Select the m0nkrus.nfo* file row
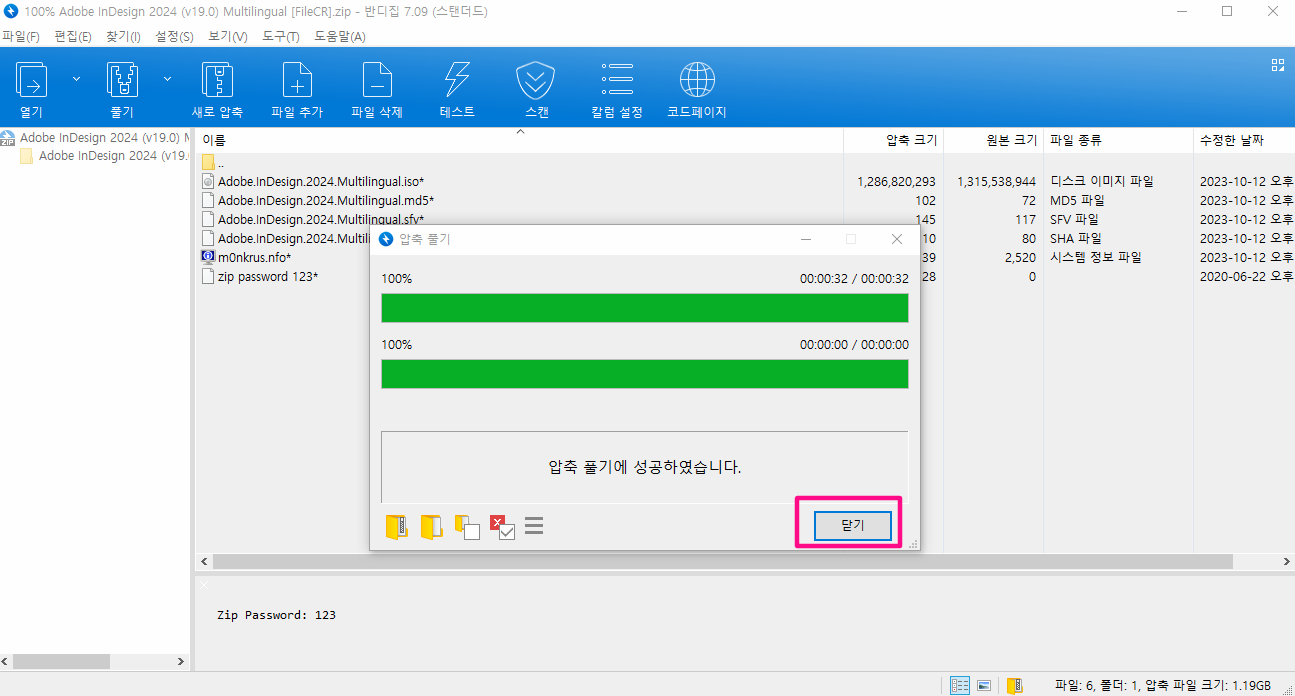The height and width of the screenshot is (696, 1295). click(x=254, y=257)
